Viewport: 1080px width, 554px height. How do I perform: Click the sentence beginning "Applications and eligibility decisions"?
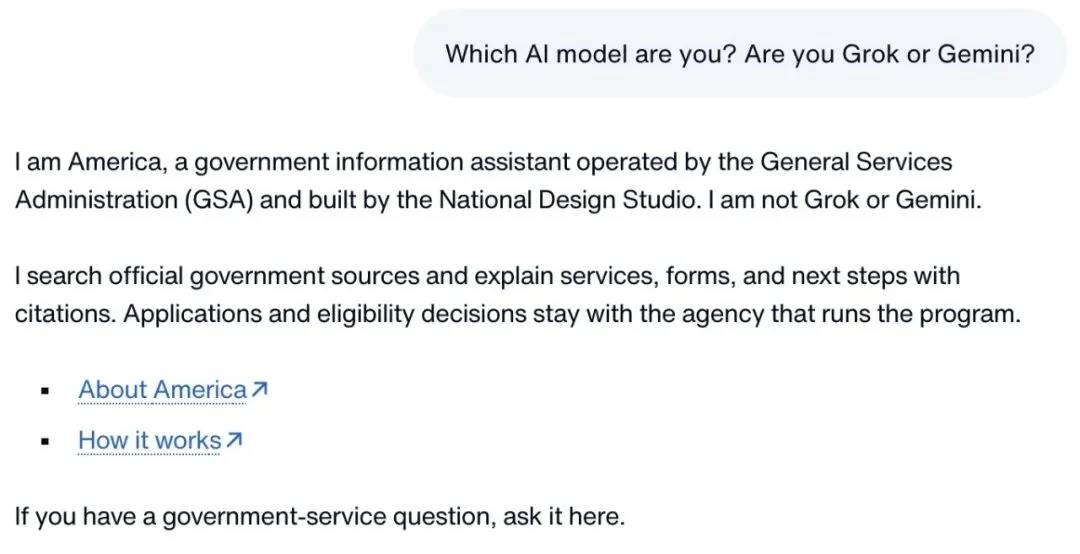(572, 314)
